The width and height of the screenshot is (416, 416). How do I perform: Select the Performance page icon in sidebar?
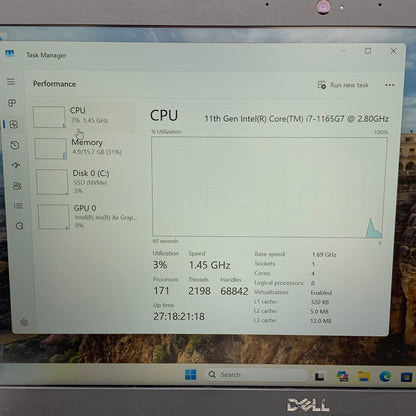pos(14,125)
